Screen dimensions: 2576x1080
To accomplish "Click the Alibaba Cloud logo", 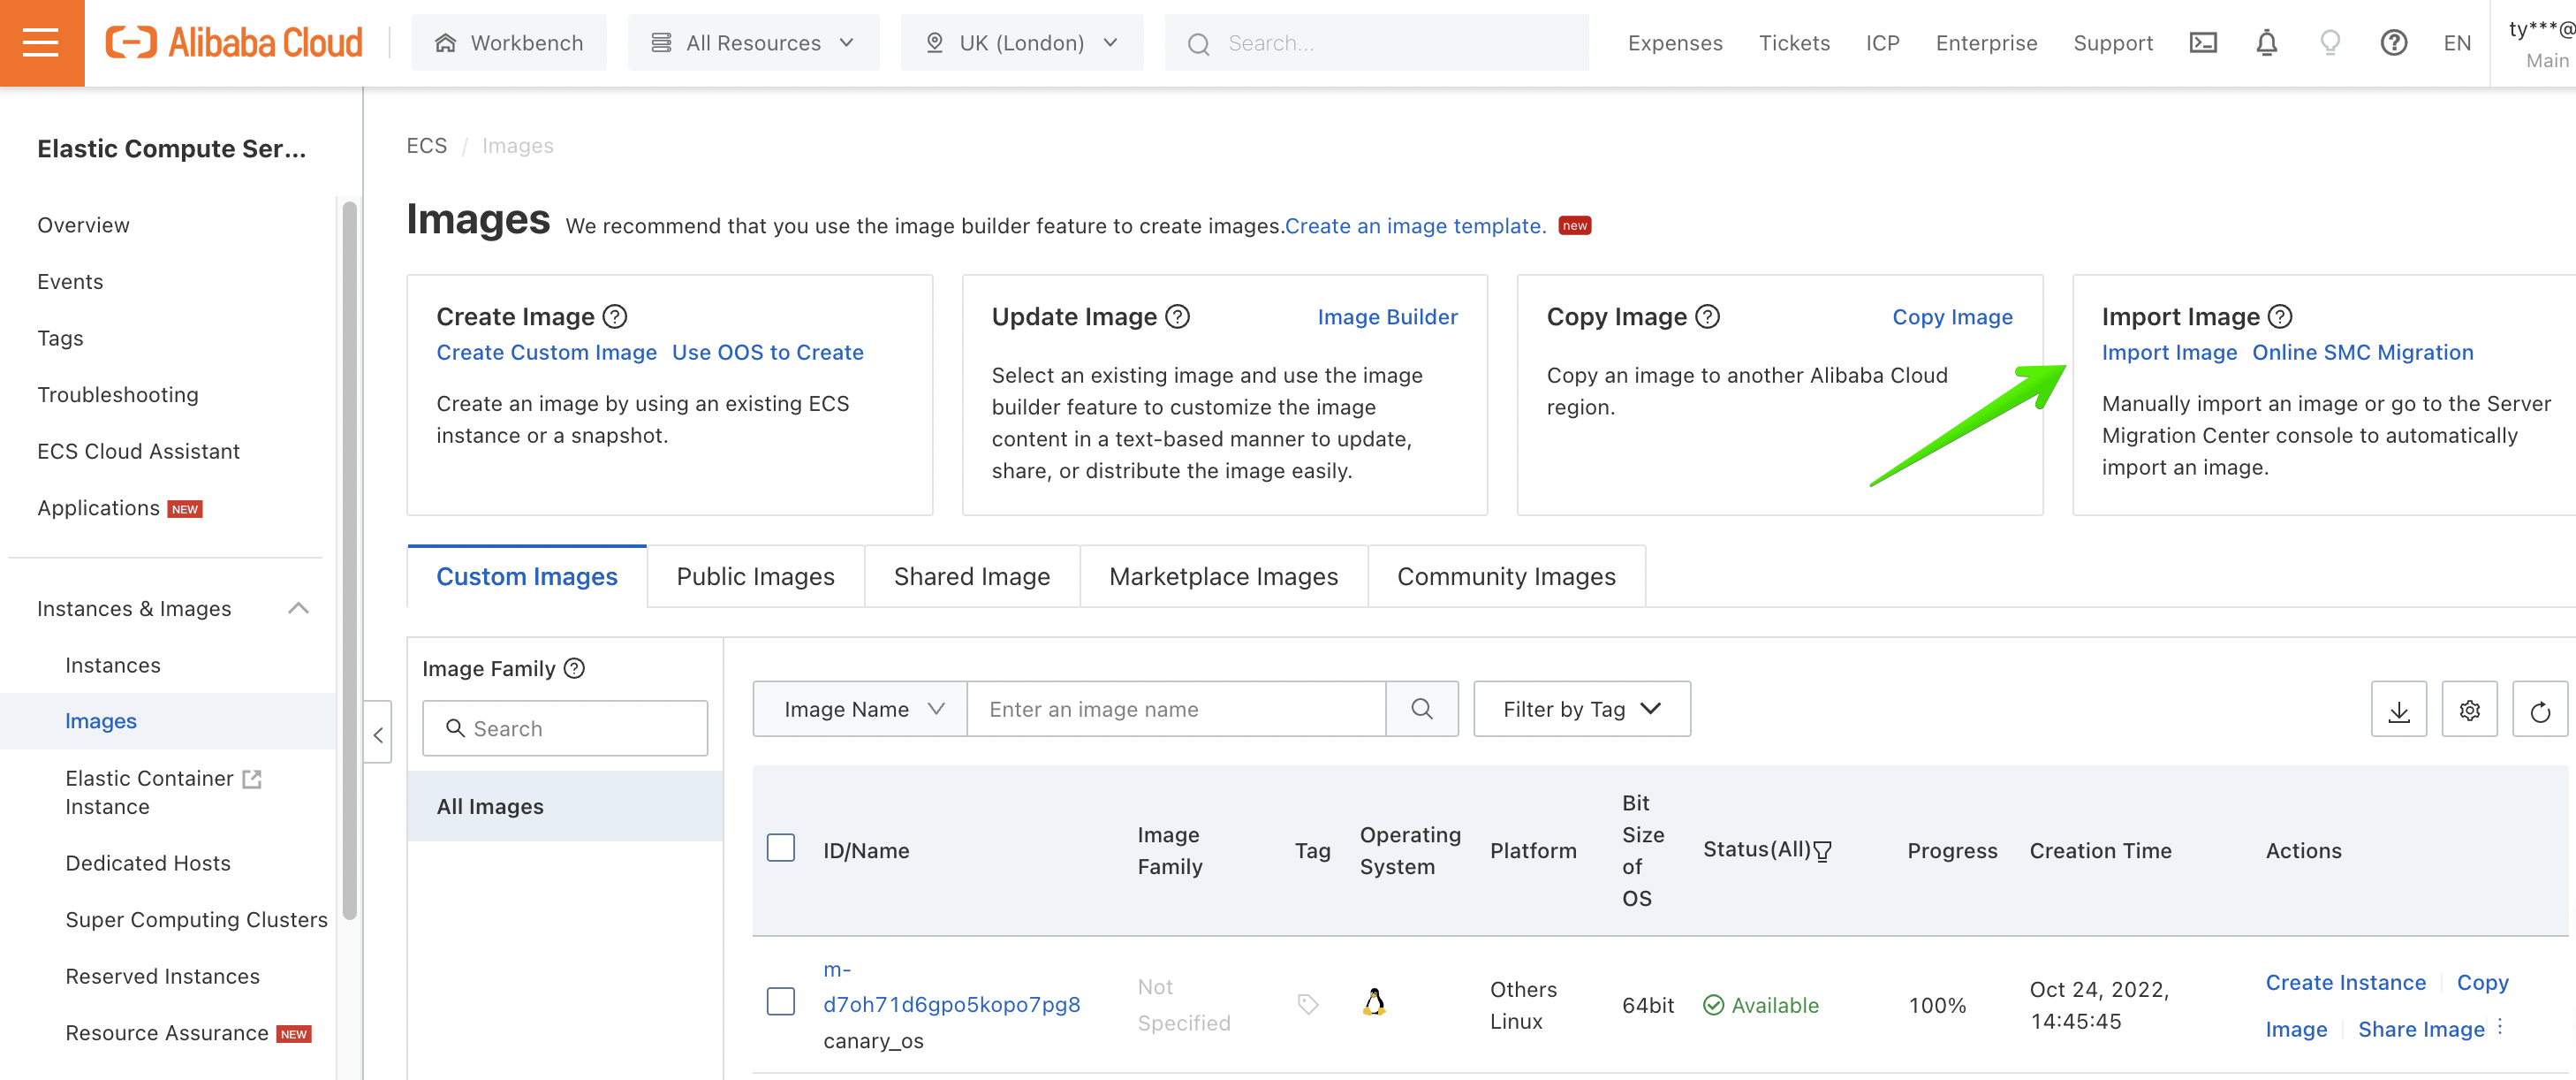I will pyautogui.click(x=234, y=43).
